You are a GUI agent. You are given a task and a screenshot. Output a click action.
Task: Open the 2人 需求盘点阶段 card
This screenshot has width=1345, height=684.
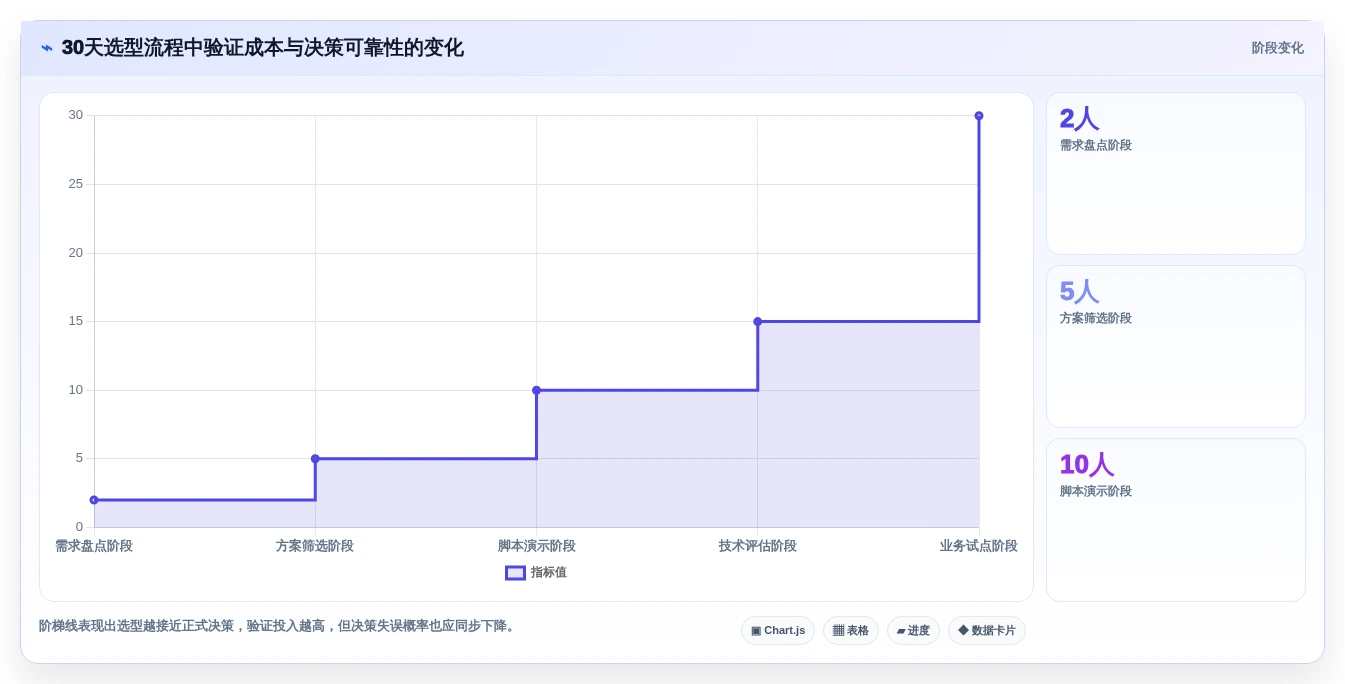1176,174
